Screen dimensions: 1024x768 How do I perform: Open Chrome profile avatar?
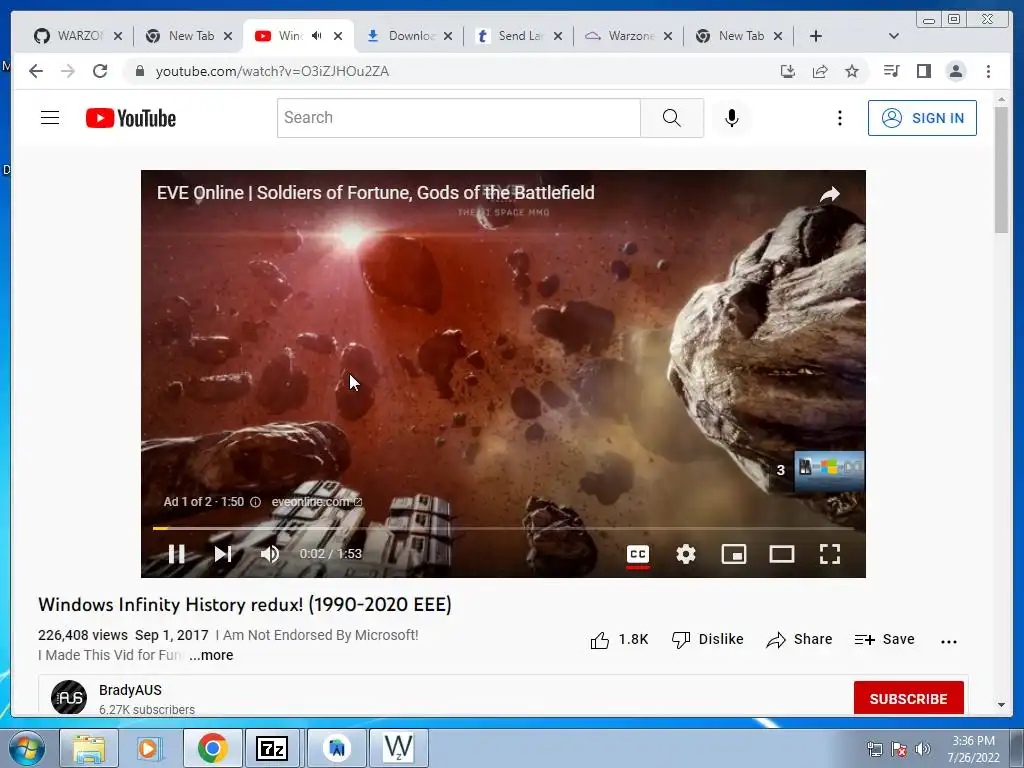tap(955, 71)
